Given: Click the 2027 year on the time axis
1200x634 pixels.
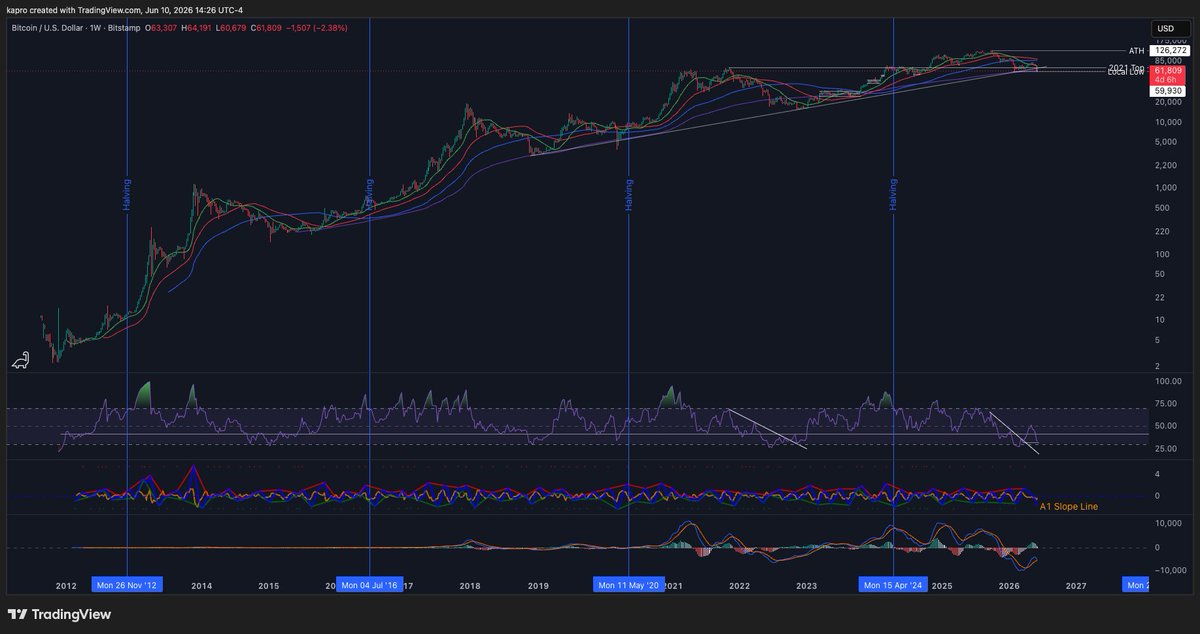Looking at the screenshot, I should pyautogui.click(x=1076, y=586).
